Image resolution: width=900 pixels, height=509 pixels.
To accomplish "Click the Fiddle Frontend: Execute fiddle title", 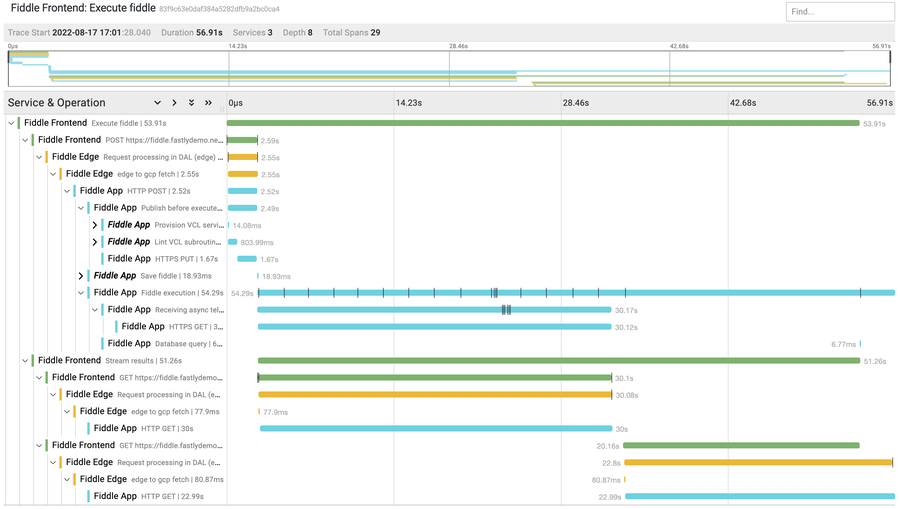I will [x=83, y=8].
